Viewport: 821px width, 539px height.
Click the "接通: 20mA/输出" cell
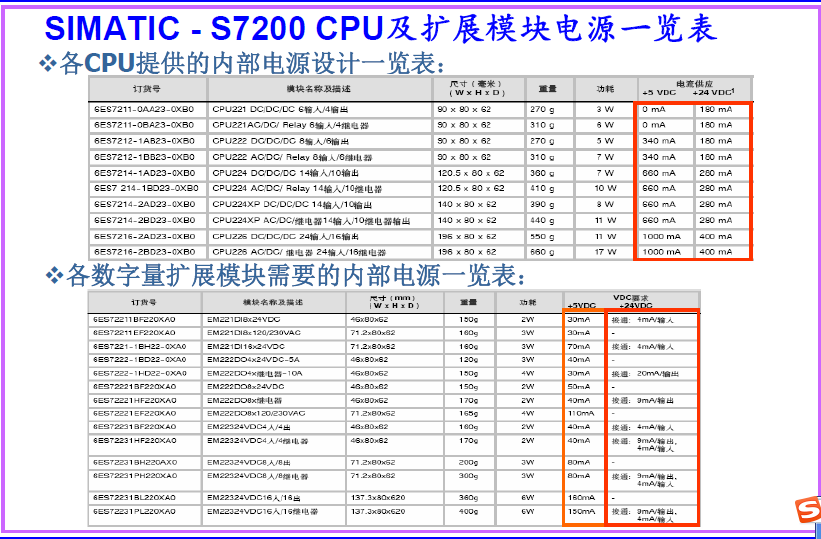pyautogui.click(x=645, y=373)
